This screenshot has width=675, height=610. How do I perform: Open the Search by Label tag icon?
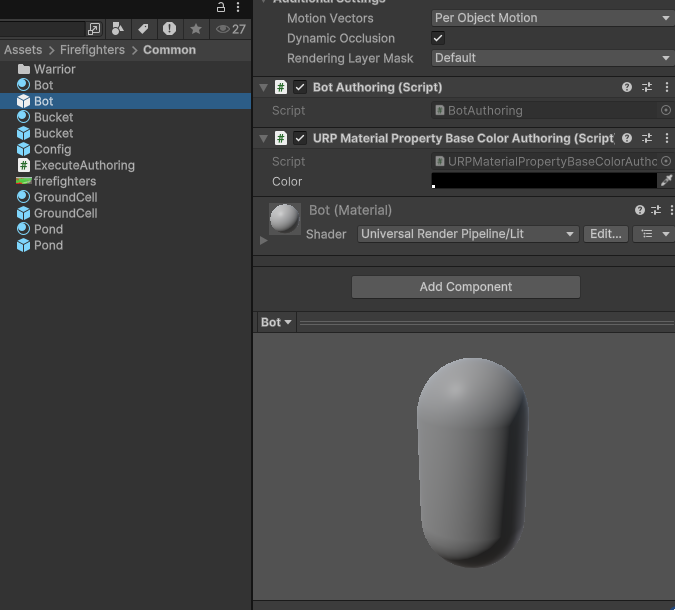(x=143, y=29)
